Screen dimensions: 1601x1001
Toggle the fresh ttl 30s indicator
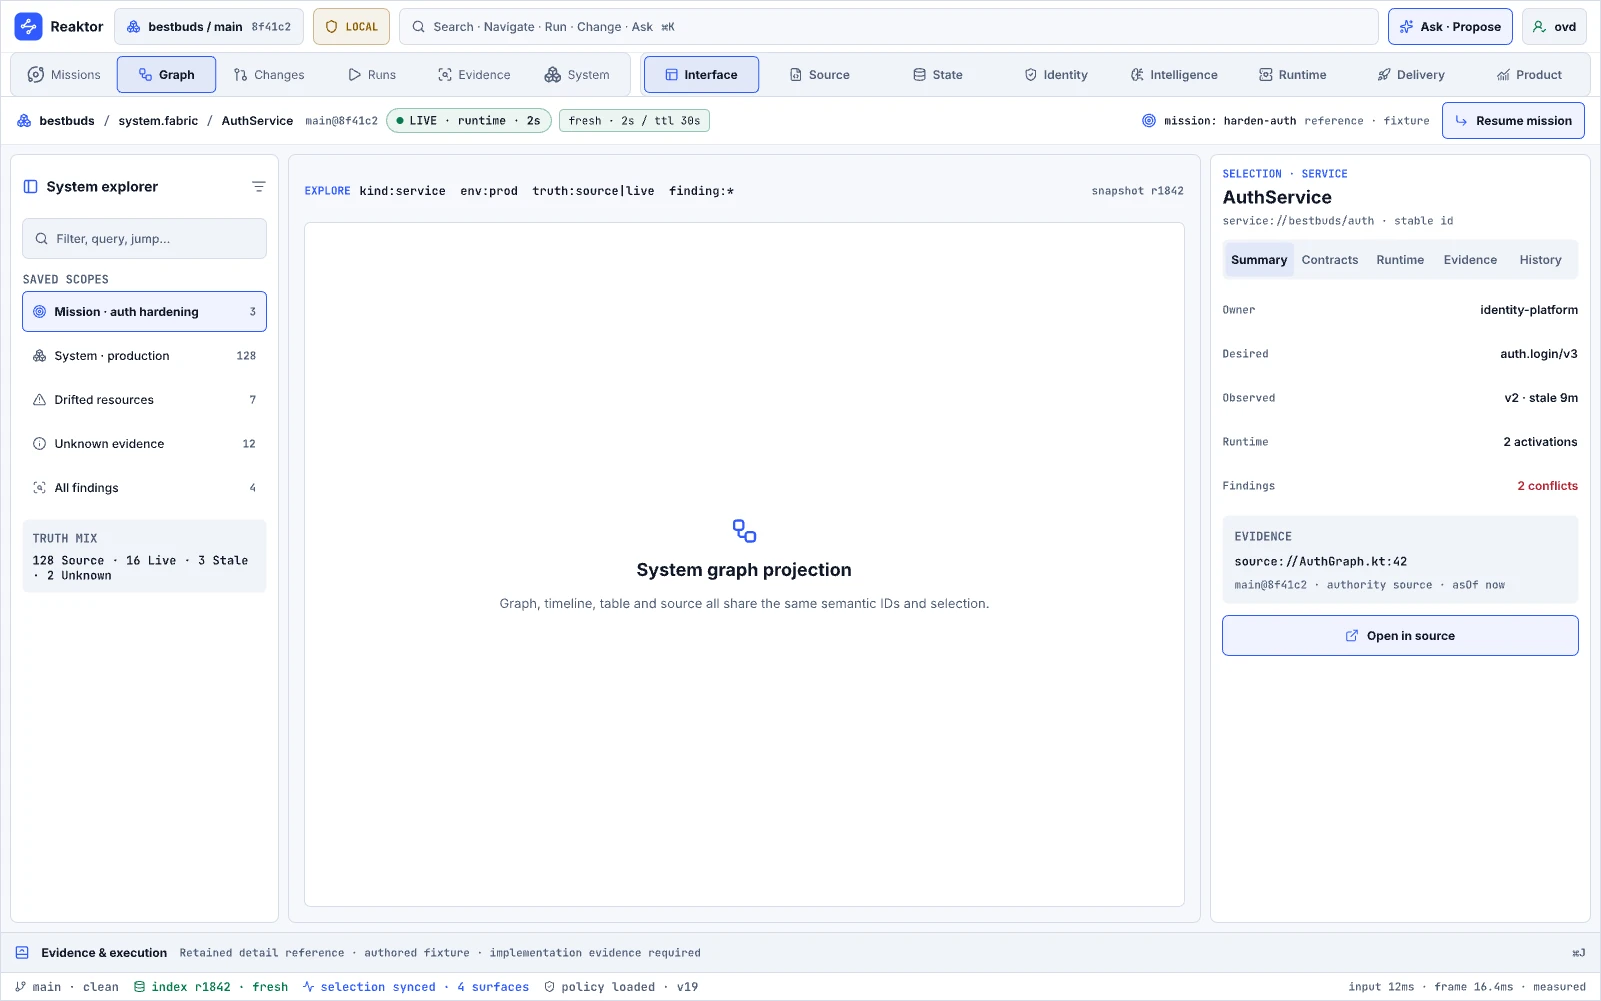point(634,121)
